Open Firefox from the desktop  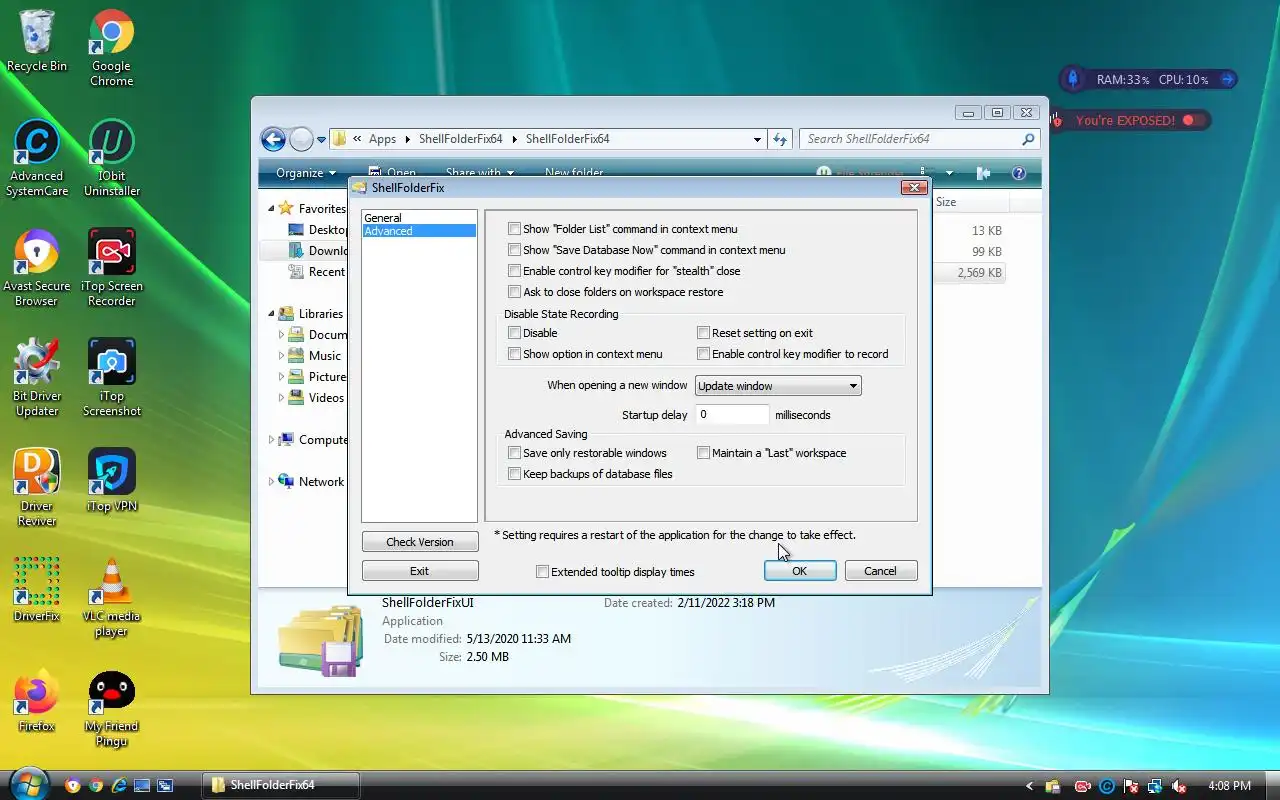coord(37,700)
